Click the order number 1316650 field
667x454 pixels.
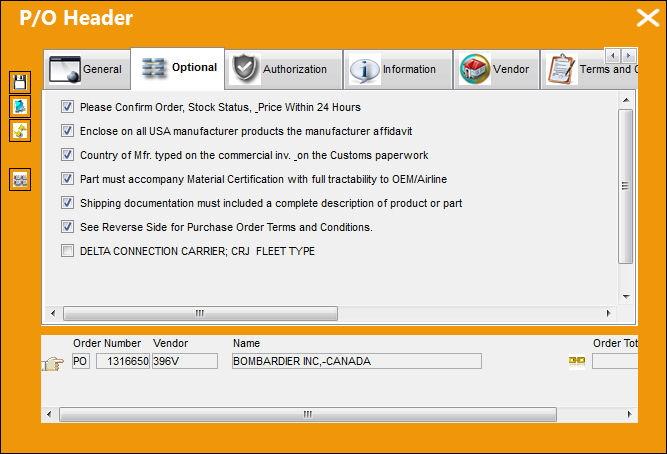(123, 361)
